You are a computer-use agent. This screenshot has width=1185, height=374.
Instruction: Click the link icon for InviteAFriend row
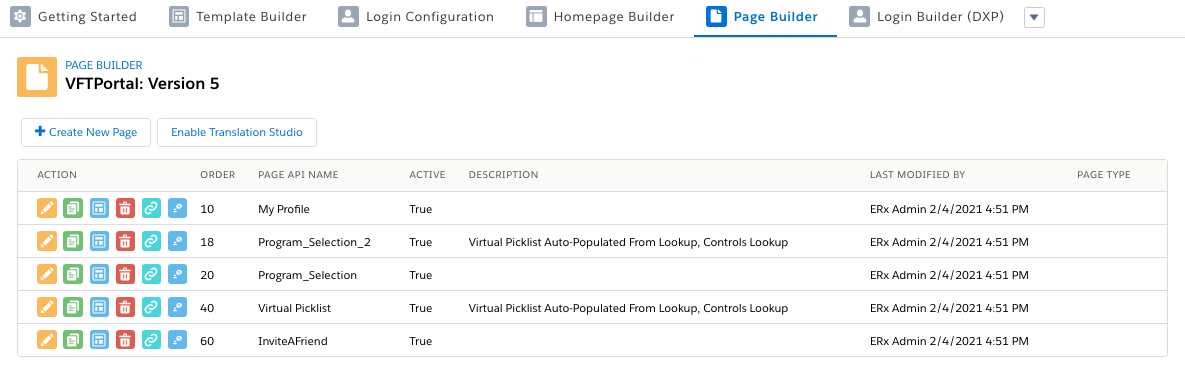click(x=151, y=342)
